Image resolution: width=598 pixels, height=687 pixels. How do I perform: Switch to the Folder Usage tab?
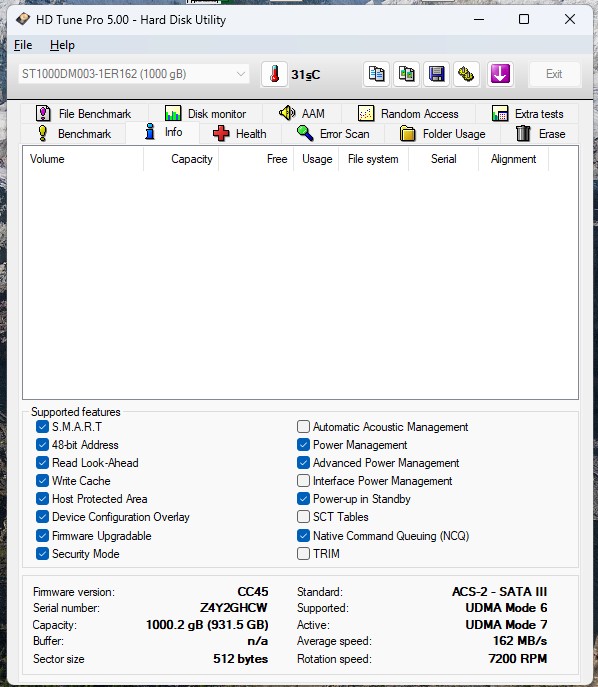443,134
